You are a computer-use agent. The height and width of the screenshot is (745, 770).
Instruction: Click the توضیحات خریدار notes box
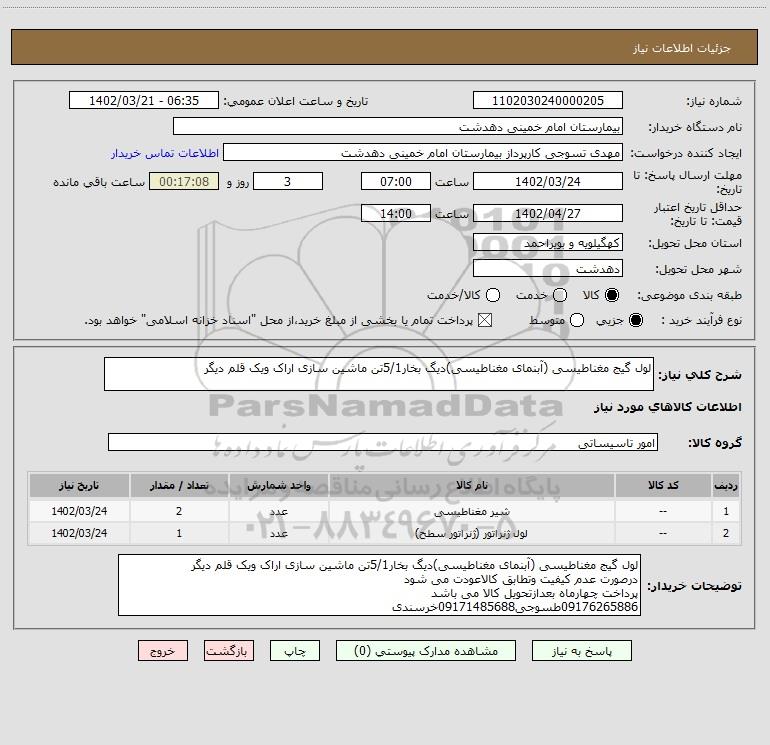click(x=379, y=585)
